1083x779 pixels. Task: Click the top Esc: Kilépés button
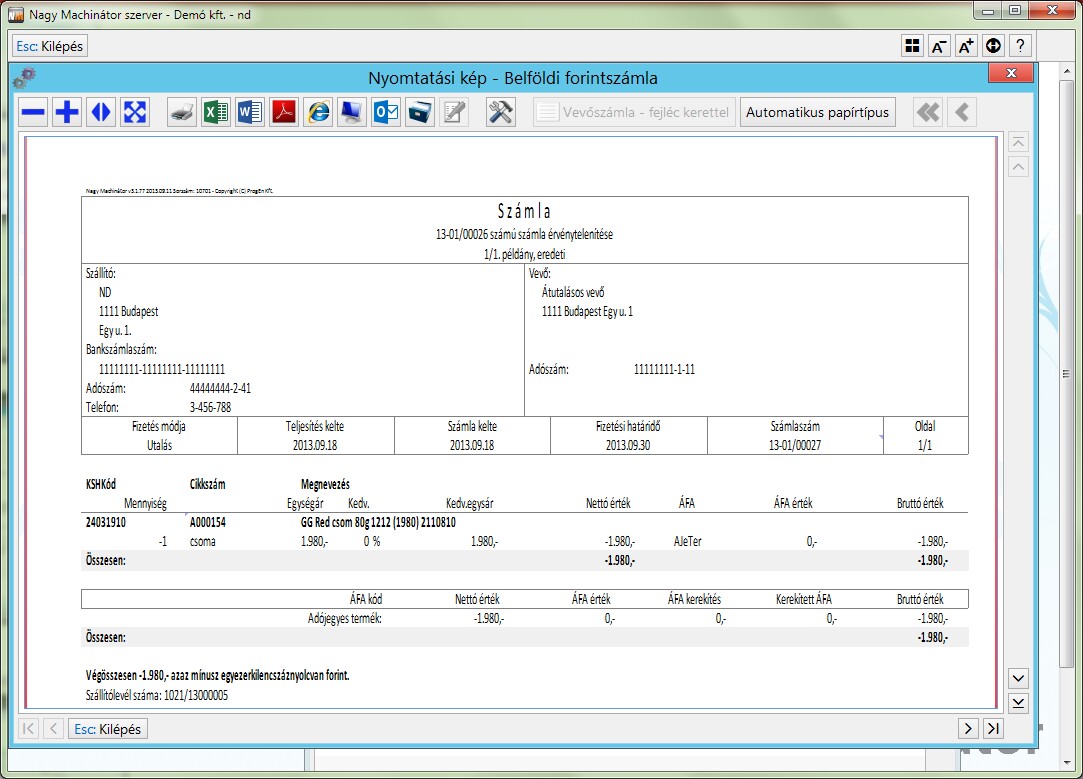pos(50,46)
